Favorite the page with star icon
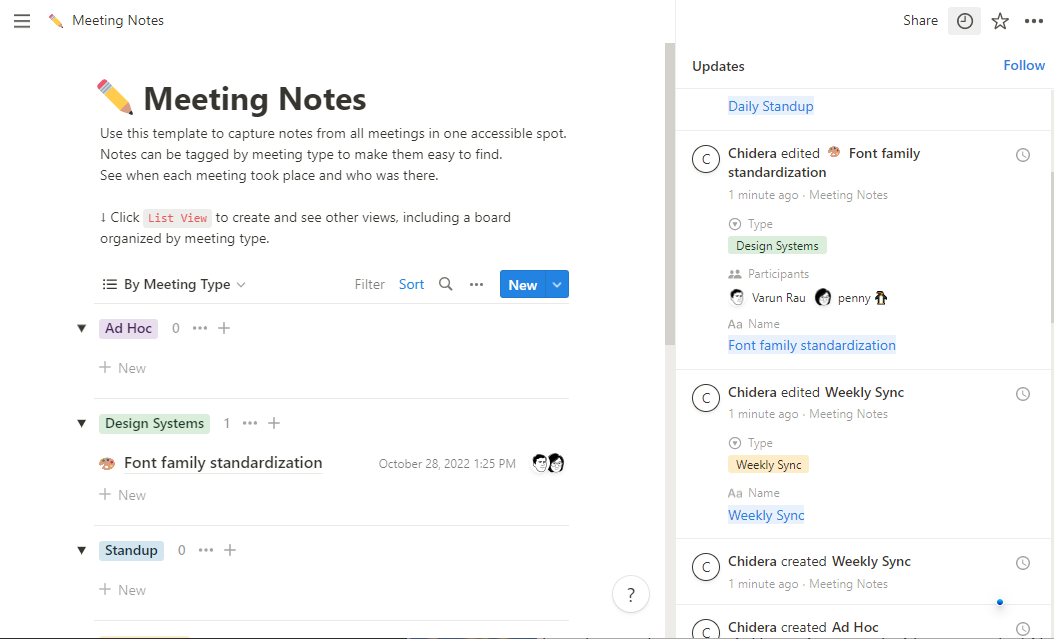 (1000, 21)
